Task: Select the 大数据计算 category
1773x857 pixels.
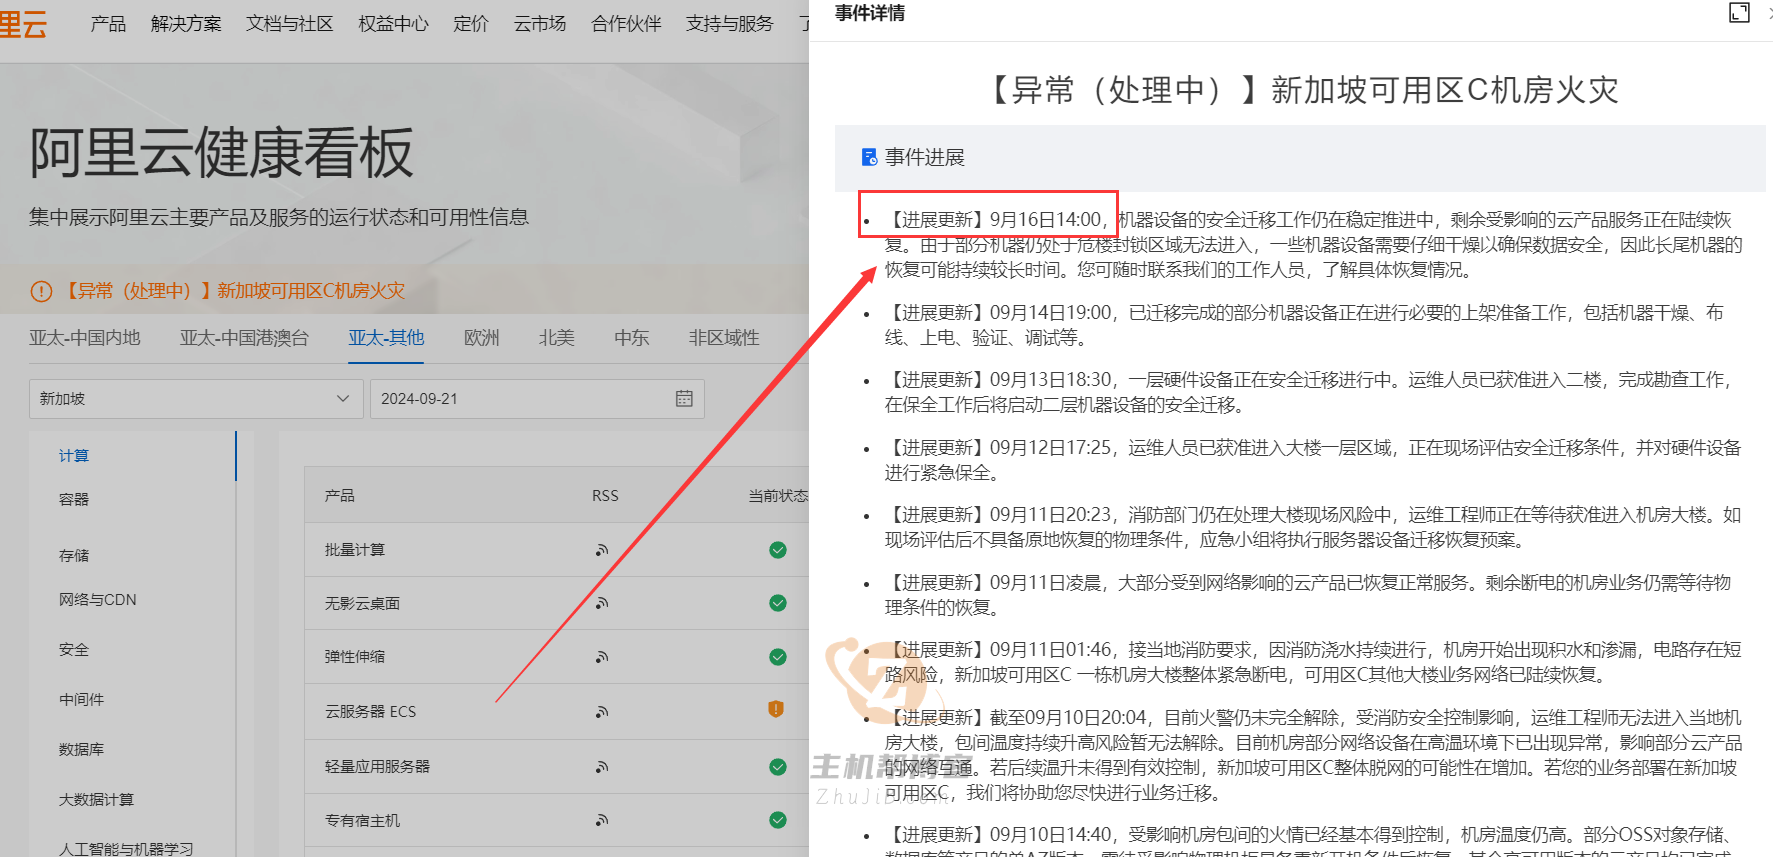Action: click(96, 800)
